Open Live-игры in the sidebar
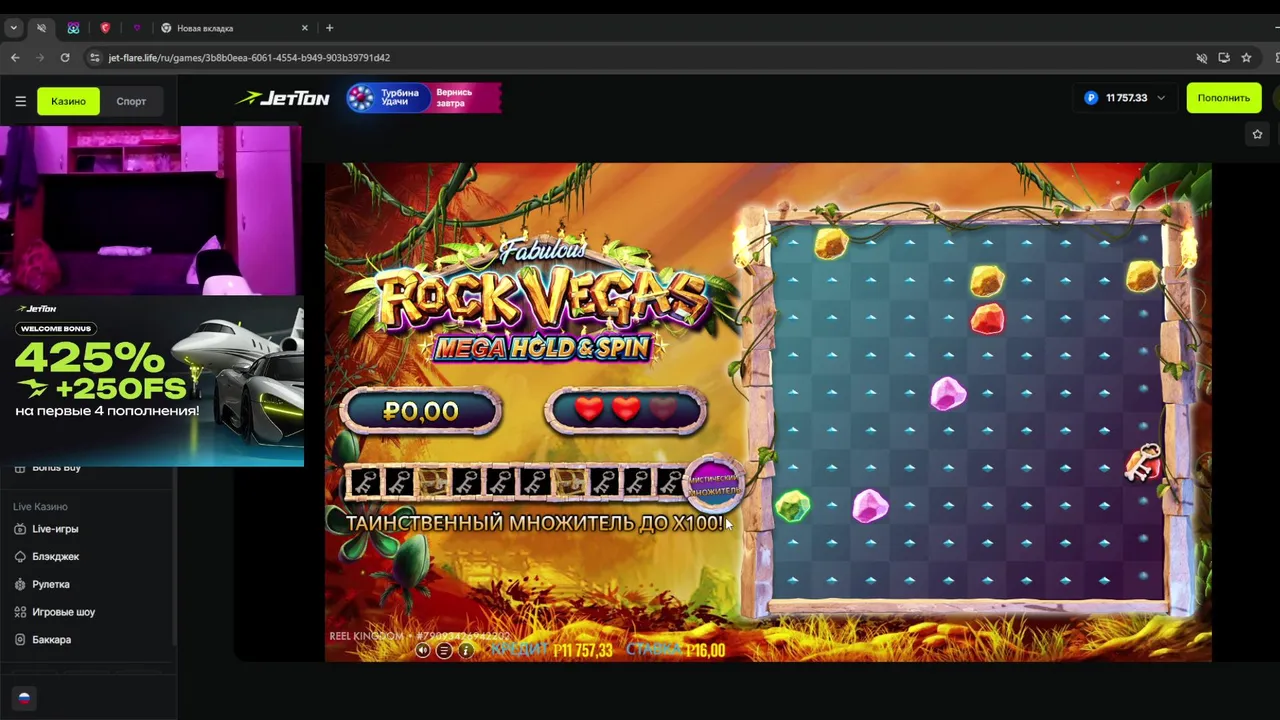The height and width of the screenshot is (720, 1280). point(55,529)
